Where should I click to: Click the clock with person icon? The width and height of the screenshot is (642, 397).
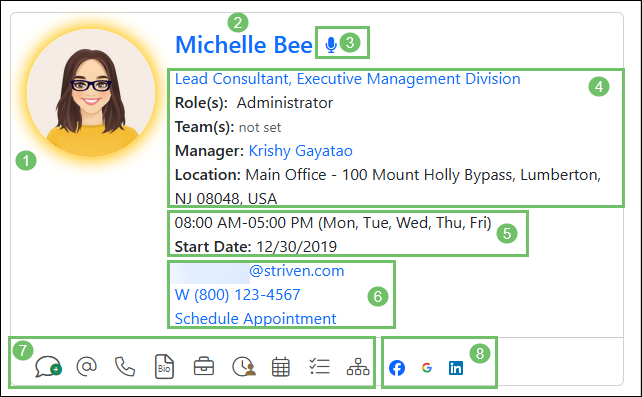(x=244, y=366)
